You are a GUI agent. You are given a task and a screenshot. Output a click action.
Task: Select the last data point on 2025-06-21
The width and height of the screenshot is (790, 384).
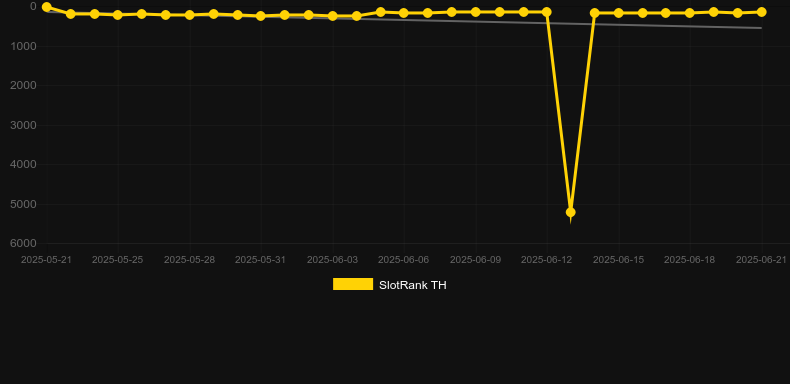click(761, 12)
